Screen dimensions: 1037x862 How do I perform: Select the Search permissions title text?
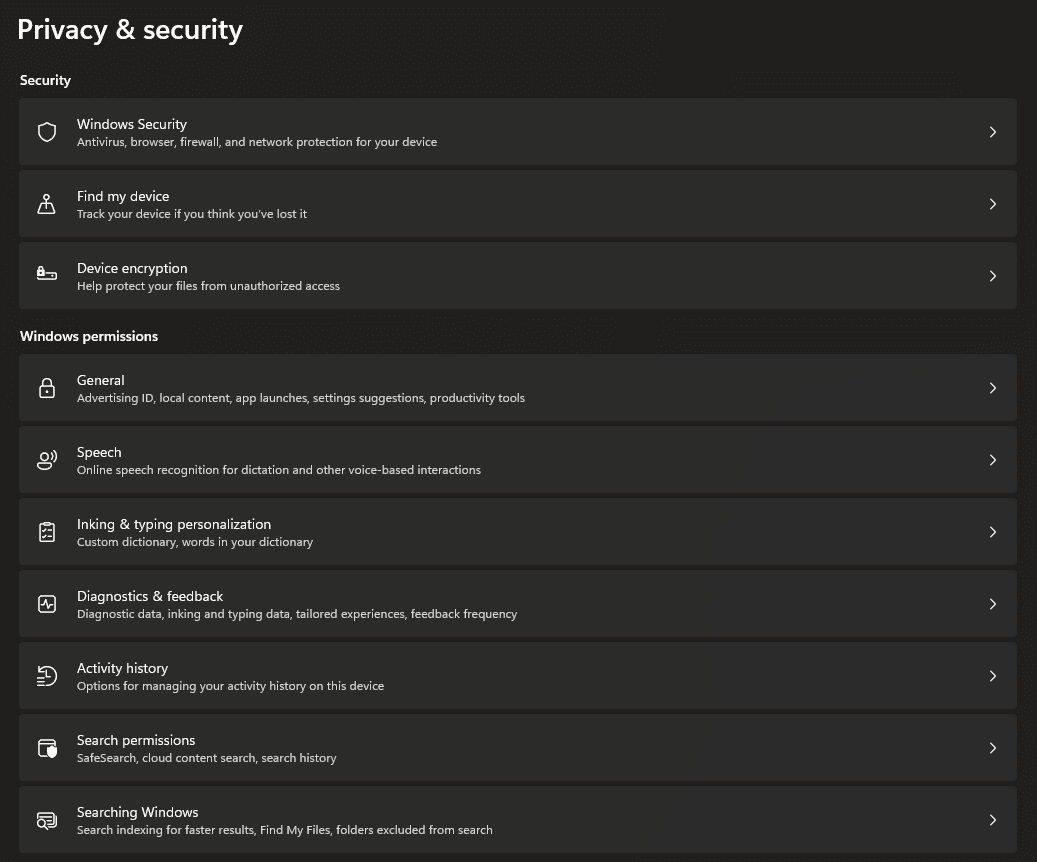136,740
